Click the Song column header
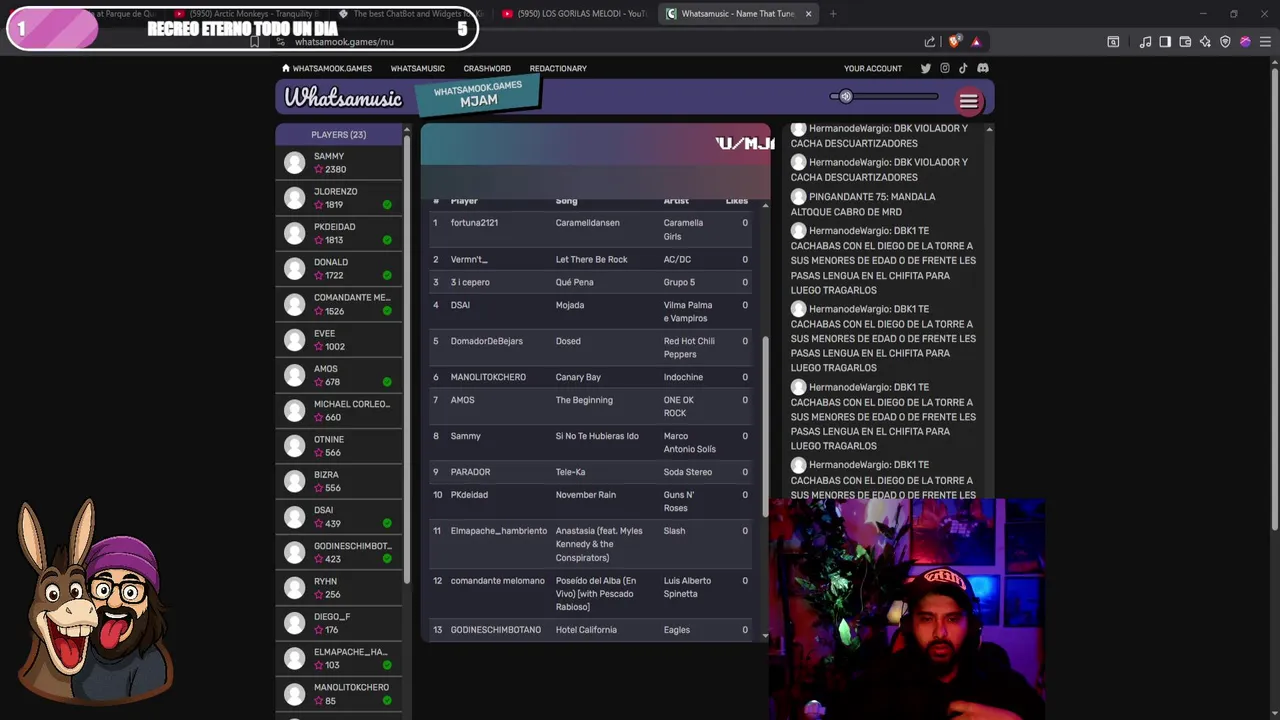 [x=566, y=201]
